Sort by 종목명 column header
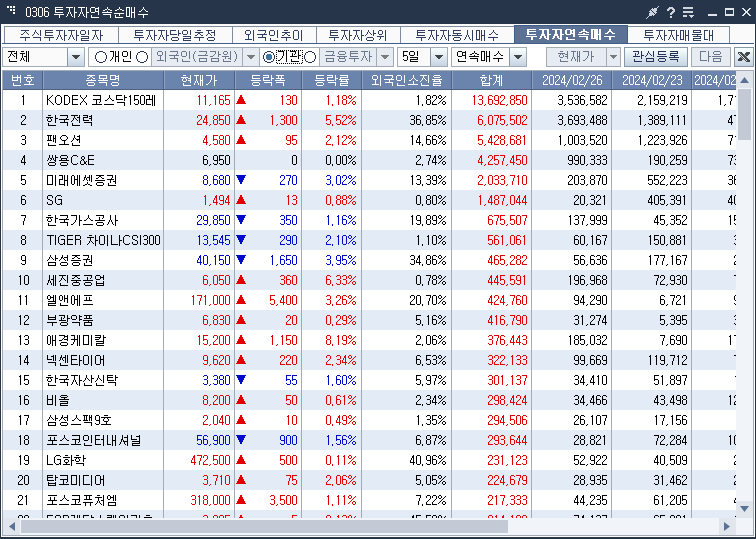The height and width of the screenshot is (539, 756). point(103,80)
